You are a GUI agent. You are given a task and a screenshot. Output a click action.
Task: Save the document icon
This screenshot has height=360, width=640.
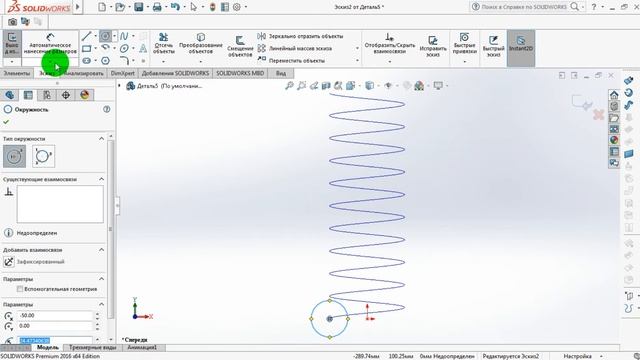[x=139, y=7]
